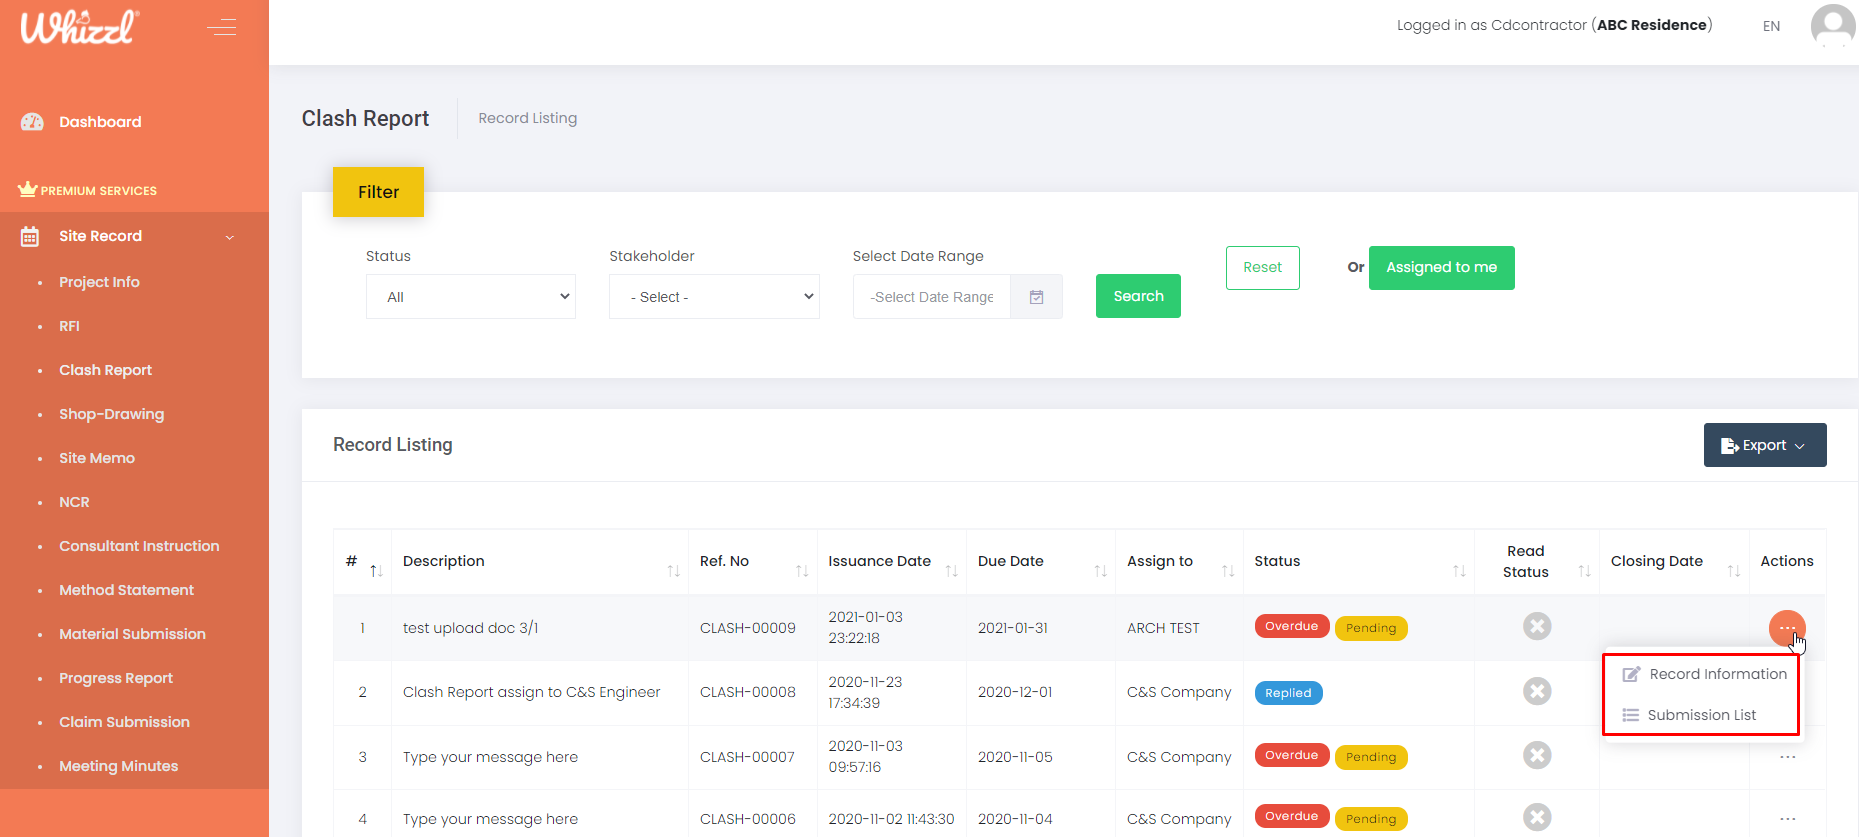Click the calendar icon in date range field
This screenshot has width=1859, height=837.
pos(1036,297)
